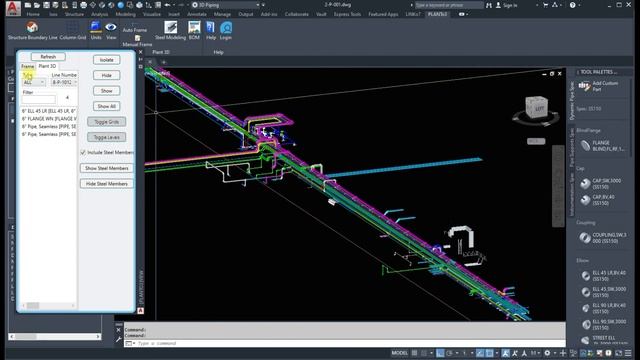Select Add Custom Part in tool palette
This screenshot has width=640, height=360.
click(599, 86)
